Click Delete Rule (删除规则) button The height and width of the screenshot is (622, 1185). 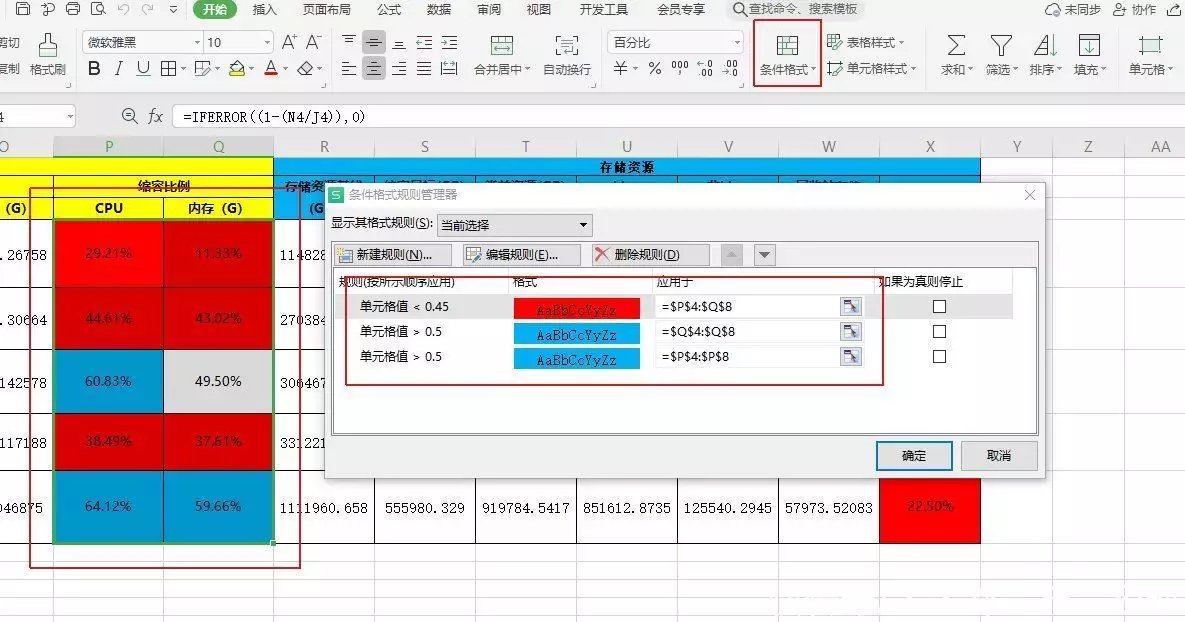[650, 255]
